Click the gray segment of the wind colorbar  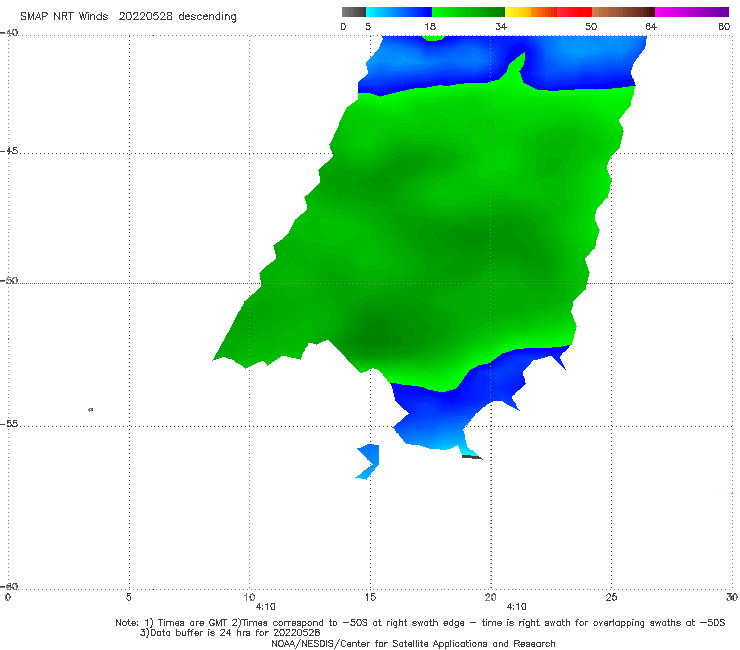(x=354, y=12)
